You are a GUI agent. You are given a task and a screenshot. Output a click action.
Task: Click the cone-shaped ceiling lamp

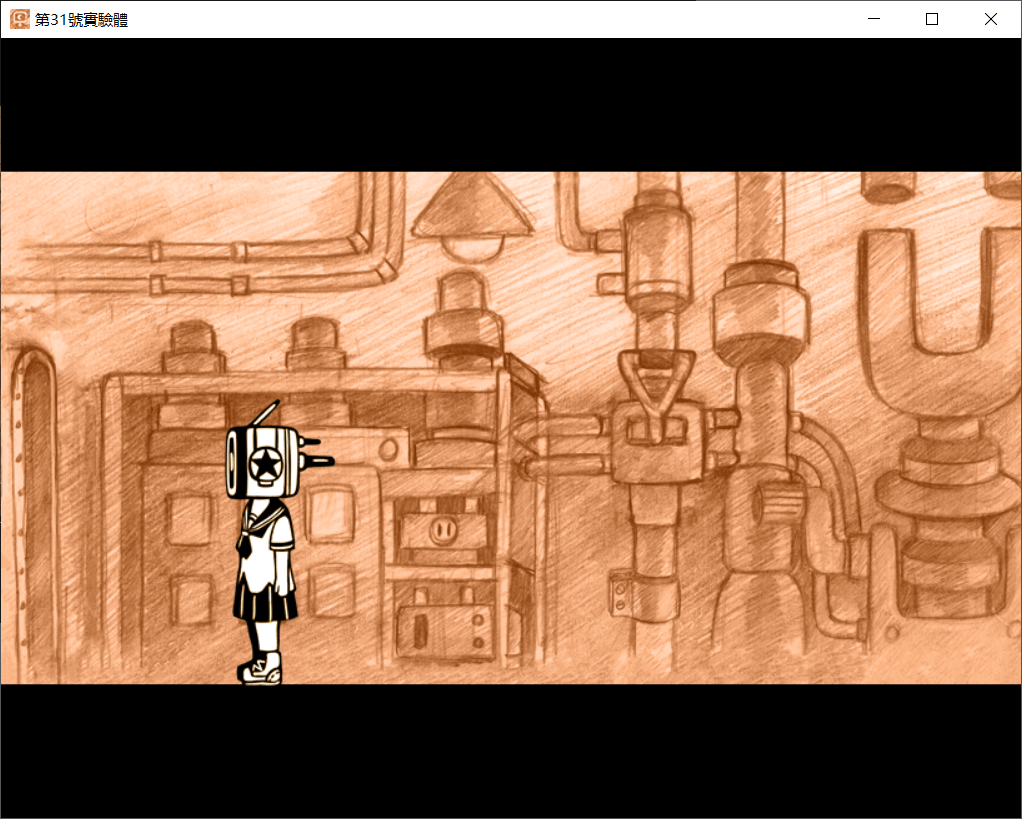(x=473, y=216)
